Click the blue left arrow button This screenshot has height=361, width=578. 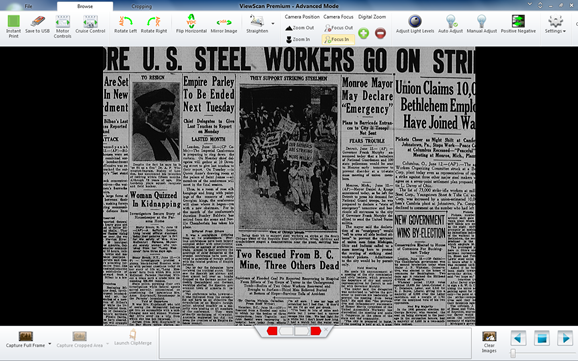(x=518, y=338)
